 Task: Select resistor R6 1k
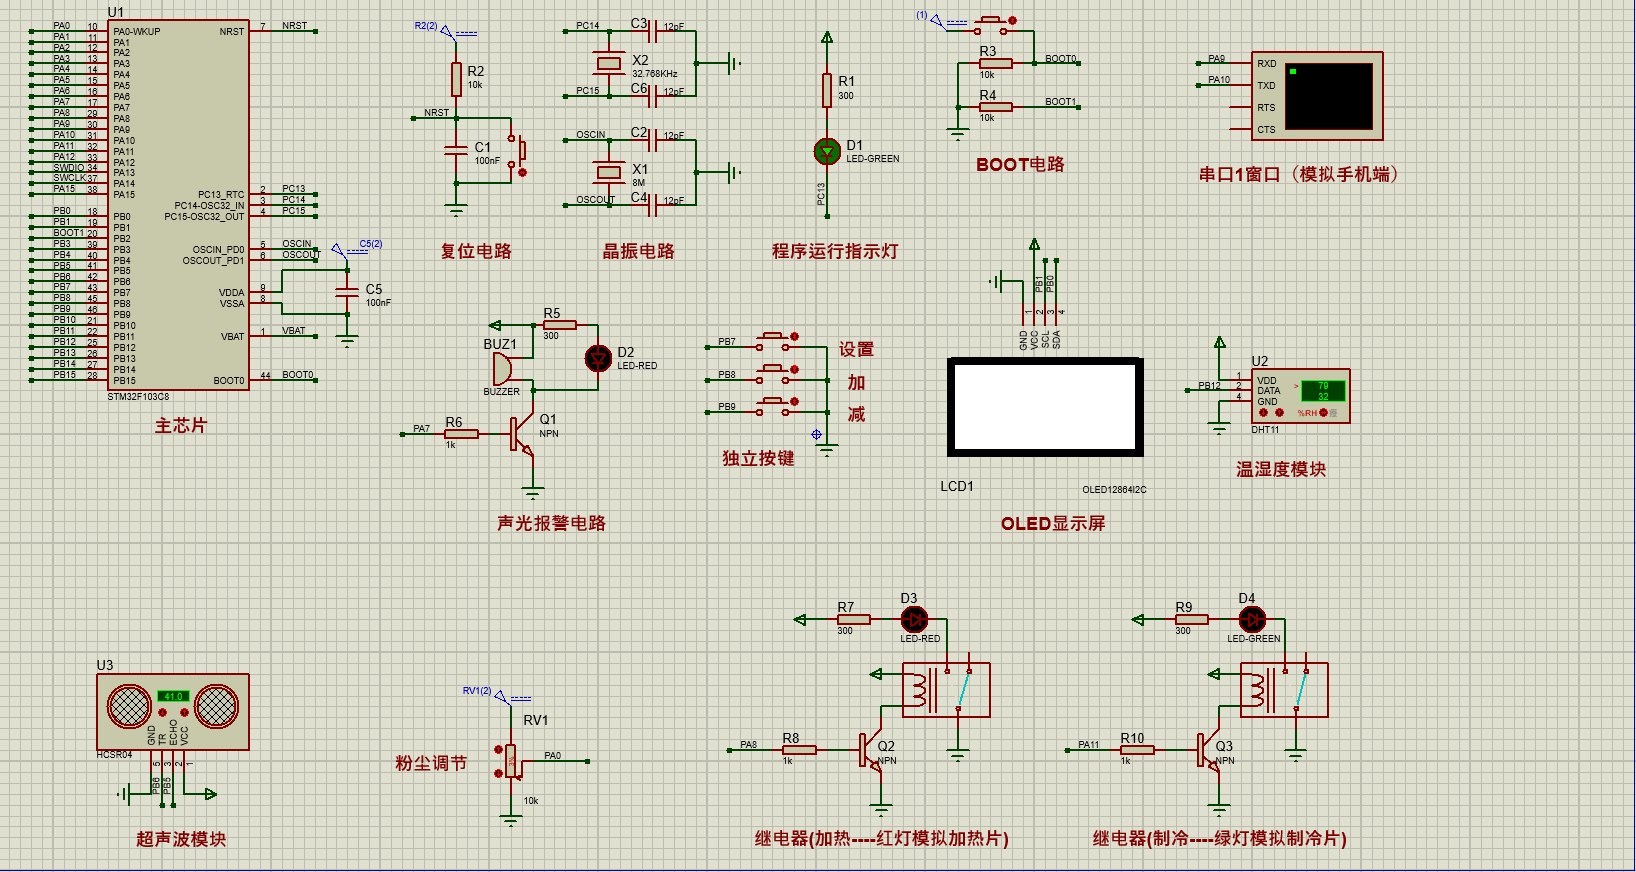tap(461, 434)
